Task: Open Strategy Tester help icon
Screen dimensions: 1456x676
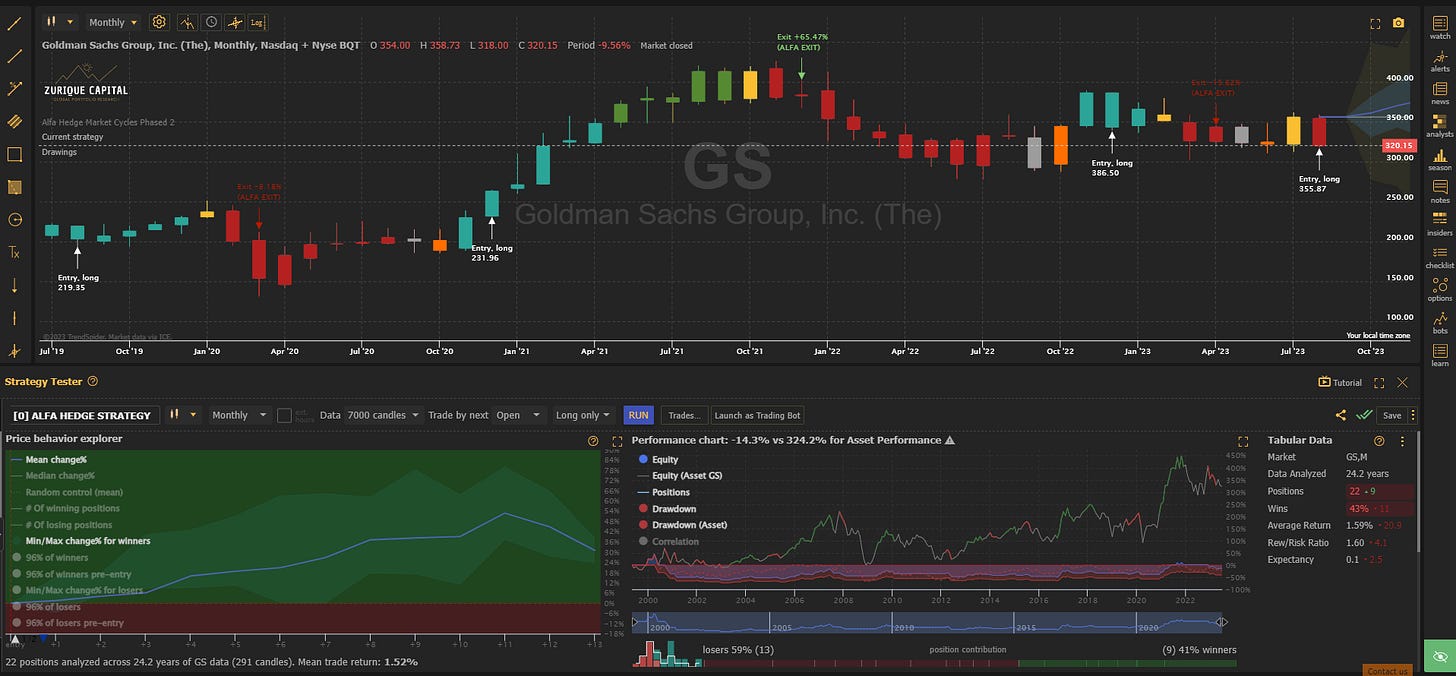Action: point(93,381)
